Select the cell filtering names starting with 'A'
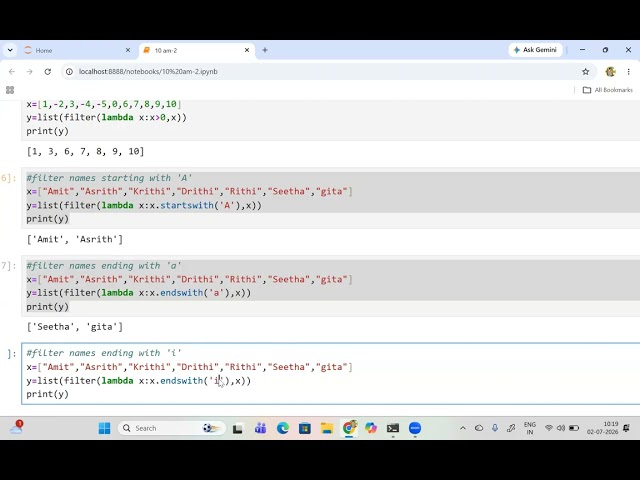640x480 pixels. click(x=333, y=198)
